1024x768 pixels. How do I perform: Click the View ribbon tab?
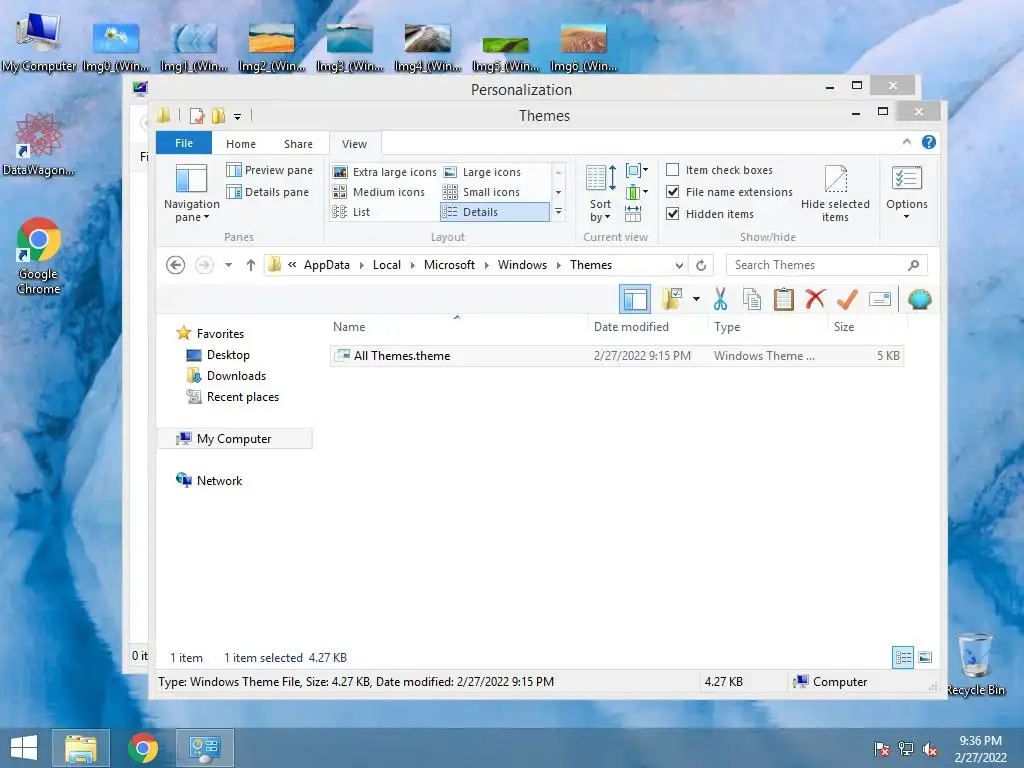[355, 144]
